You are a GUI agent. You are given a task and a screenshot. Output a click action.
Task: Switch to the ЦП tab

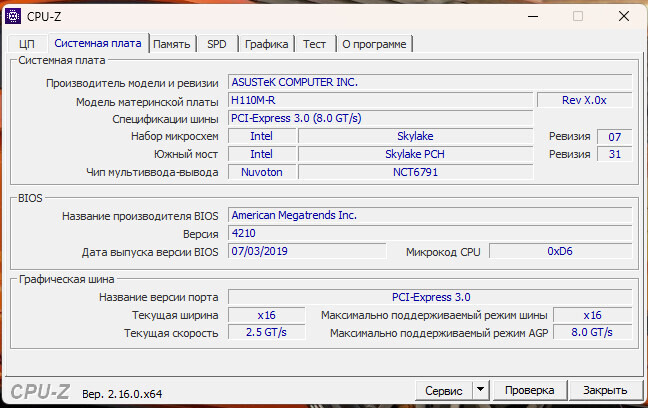(x=27, y=44)
